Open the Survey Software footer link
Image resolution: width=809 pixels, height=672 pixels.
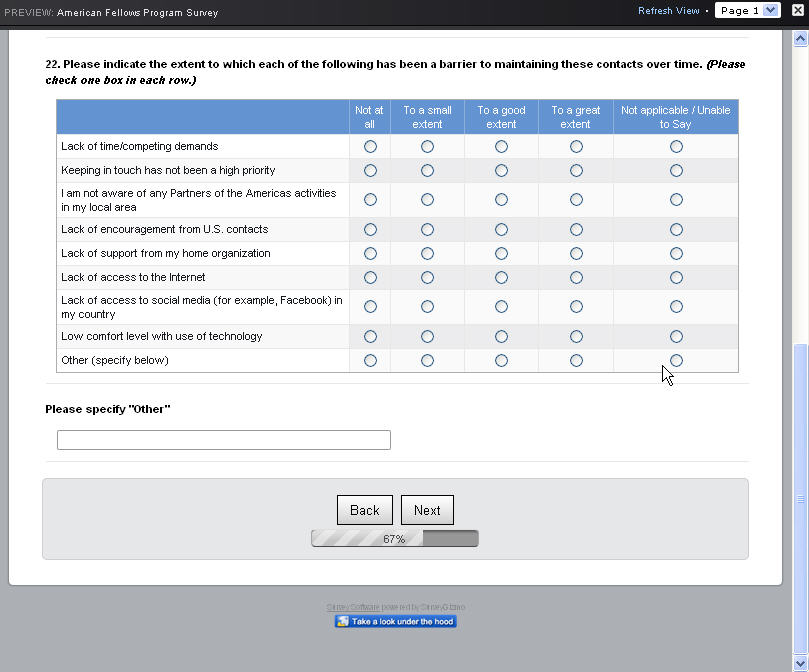click(353, 607)
